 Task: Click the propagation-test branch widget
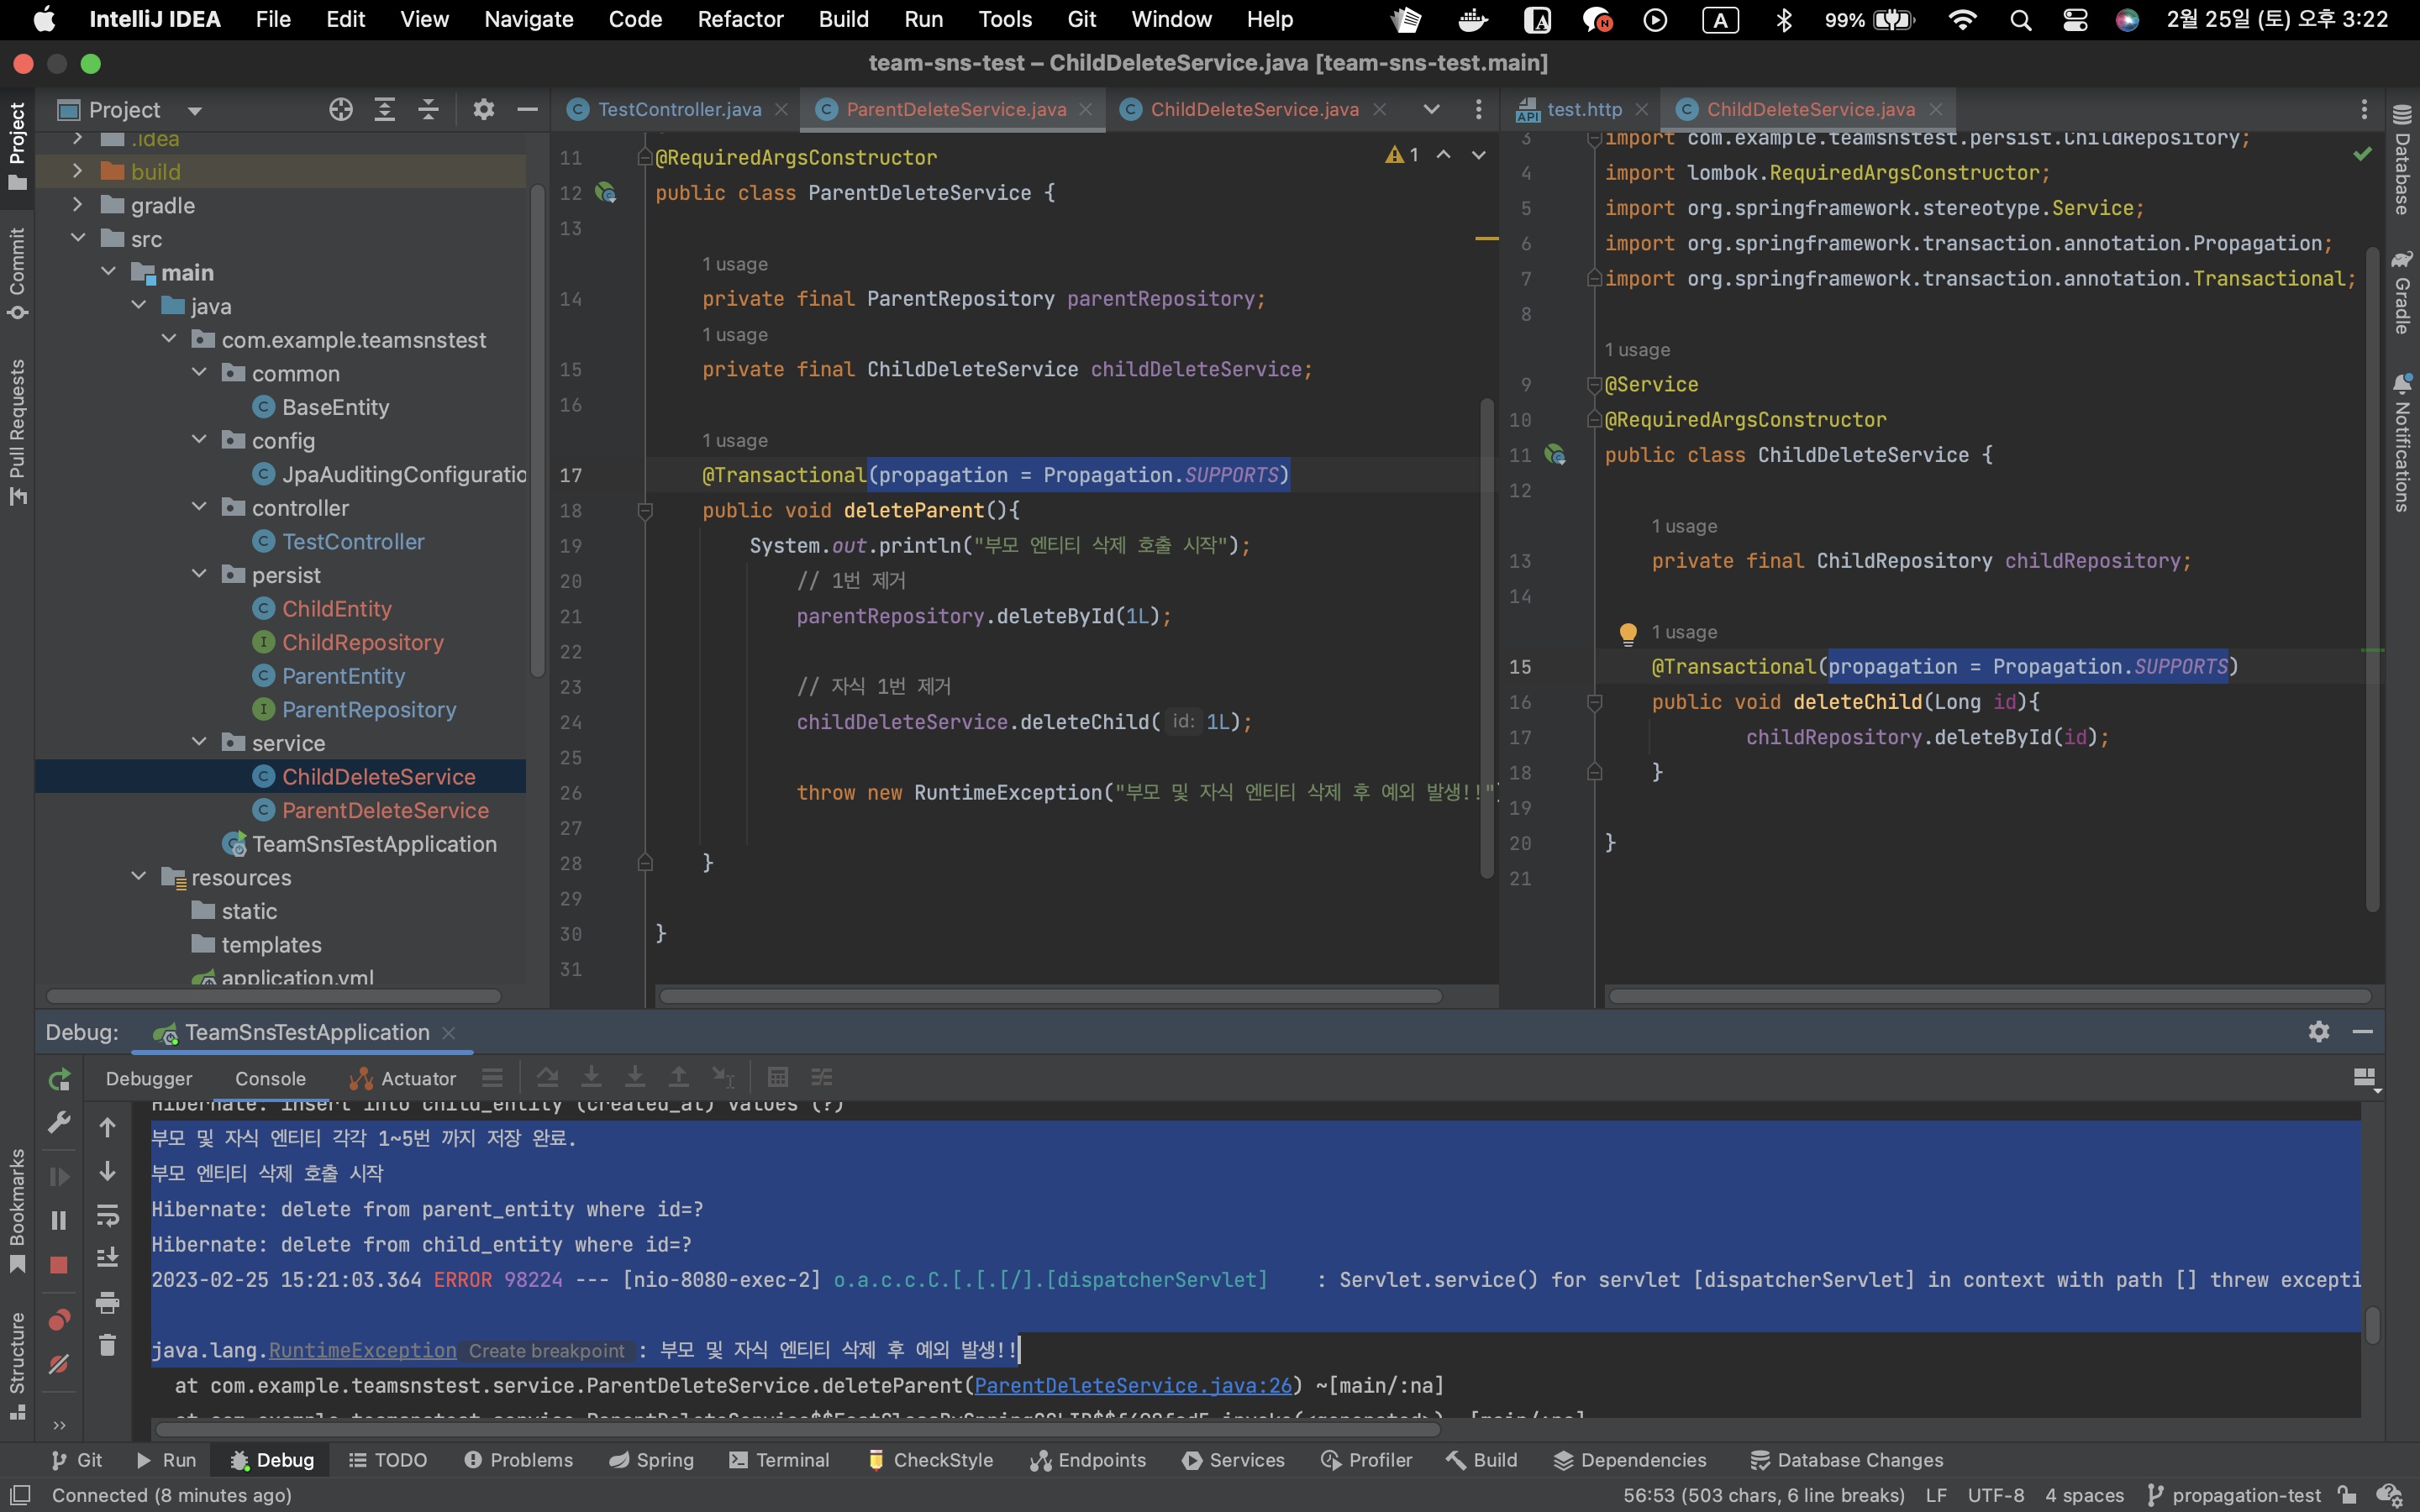[x=2234, y=1495]
